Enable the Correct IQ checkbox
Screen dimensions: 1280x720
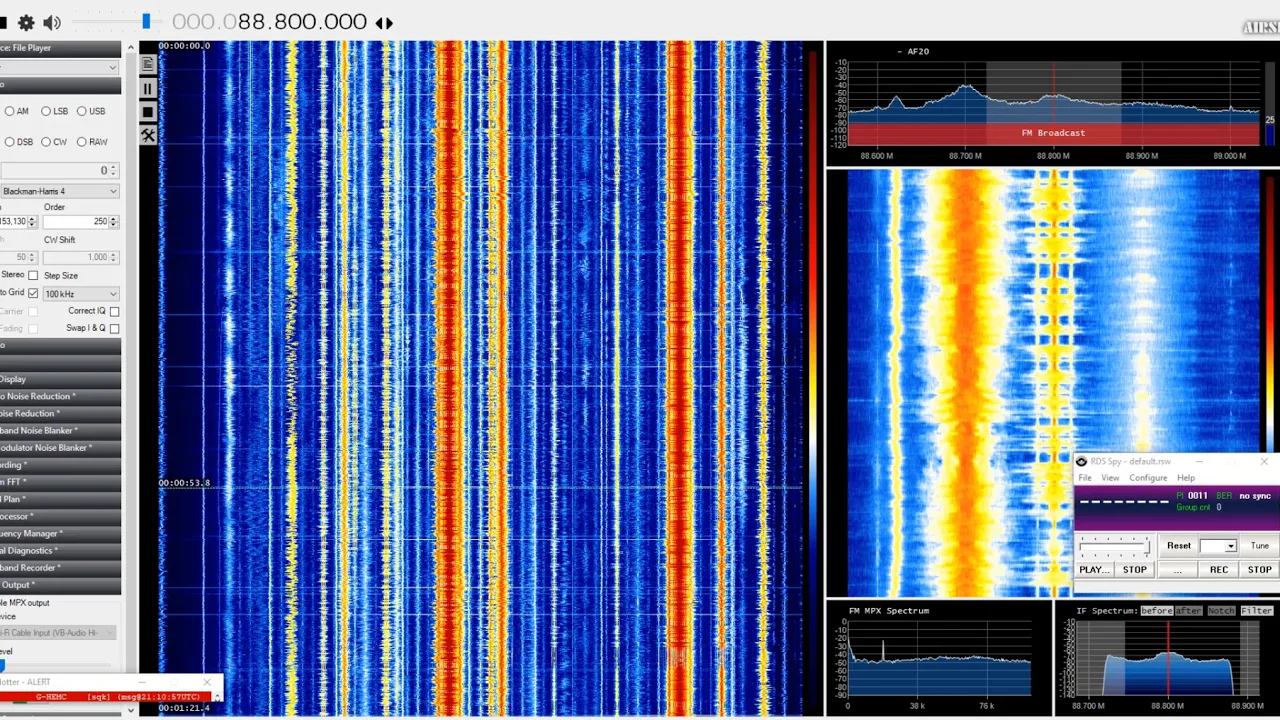[x=114, y=311]
